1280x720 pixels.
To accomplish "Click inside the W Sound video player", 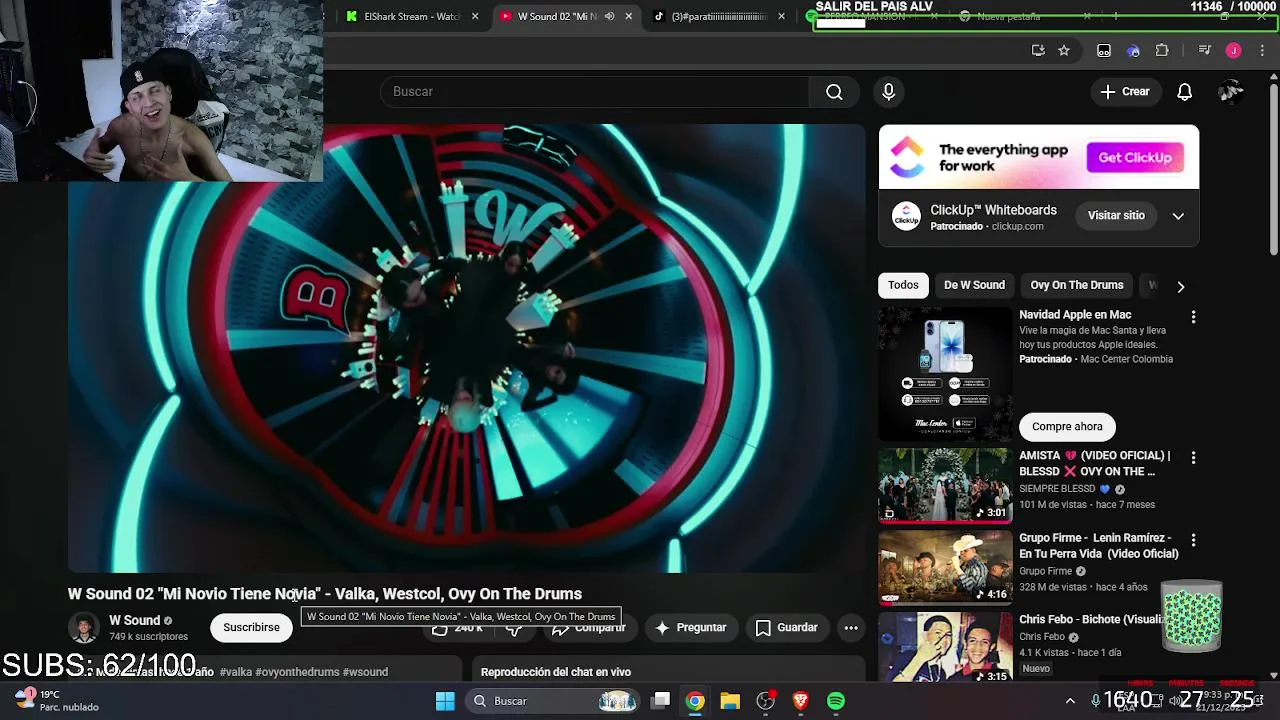I will (x=466, y=348).
